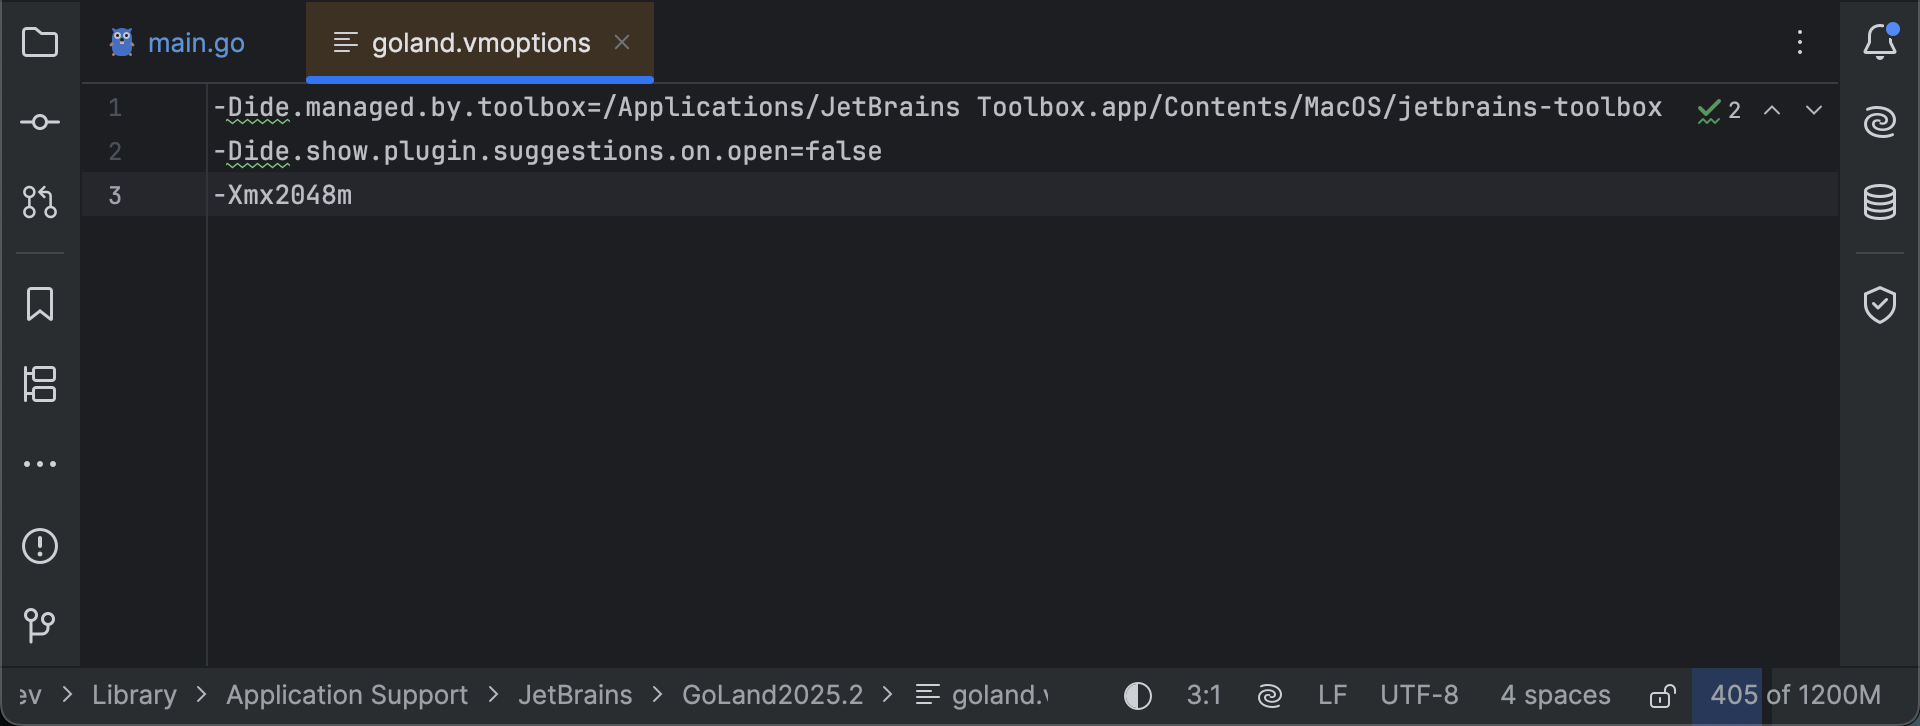
Task: Show more tool windows with the ellipsis icon
Action: click(x=40, y=462)
